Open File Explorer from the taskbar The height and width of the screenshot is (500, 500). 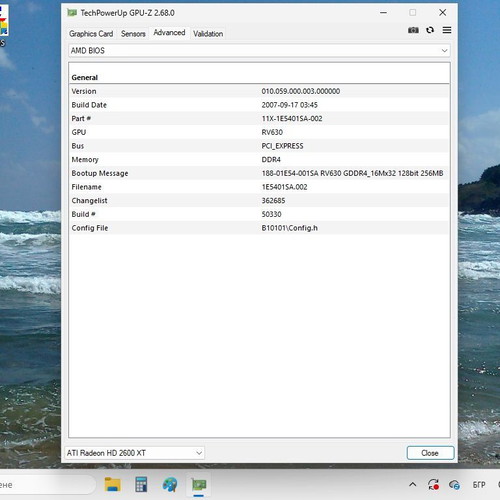coord(113,484)
